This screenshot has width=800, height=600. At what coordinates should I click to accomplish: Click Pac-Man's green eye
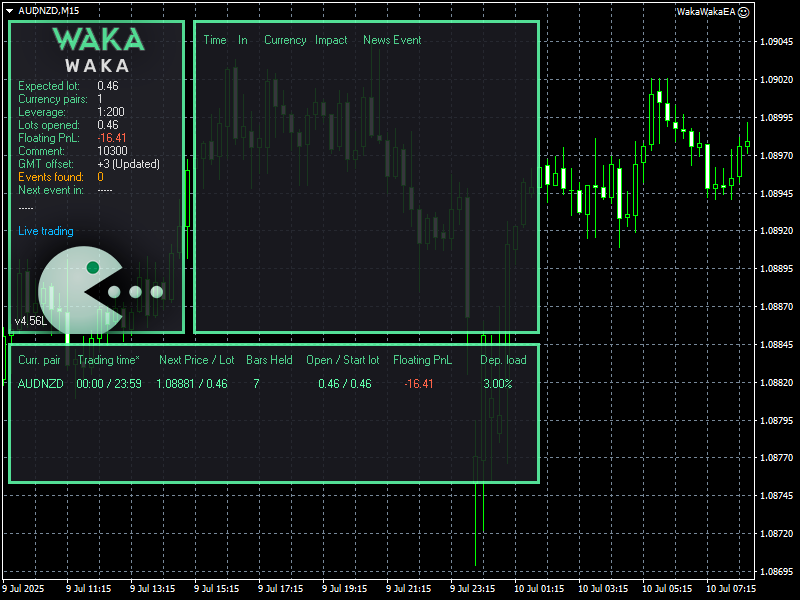coord(93,267)
